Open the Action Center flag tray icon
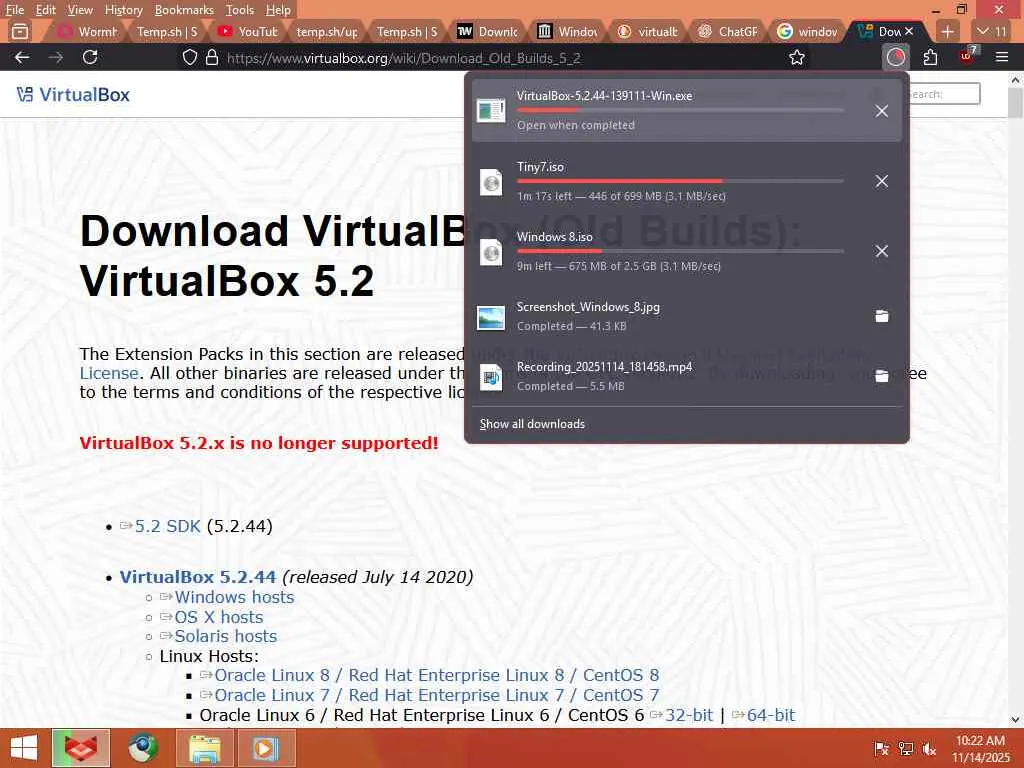Viewport: 1024px width, 768px height. (881, 748)
